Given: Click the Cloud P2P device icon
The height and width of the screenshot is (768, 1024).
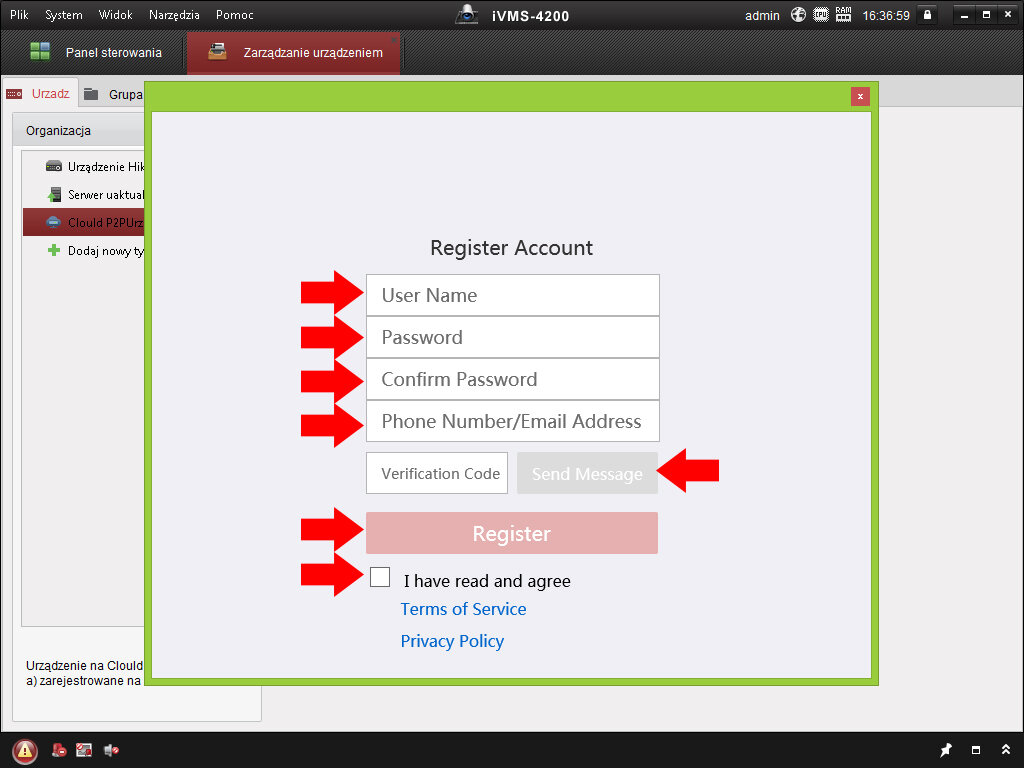Looking at the screenshot, I should 54,222.
